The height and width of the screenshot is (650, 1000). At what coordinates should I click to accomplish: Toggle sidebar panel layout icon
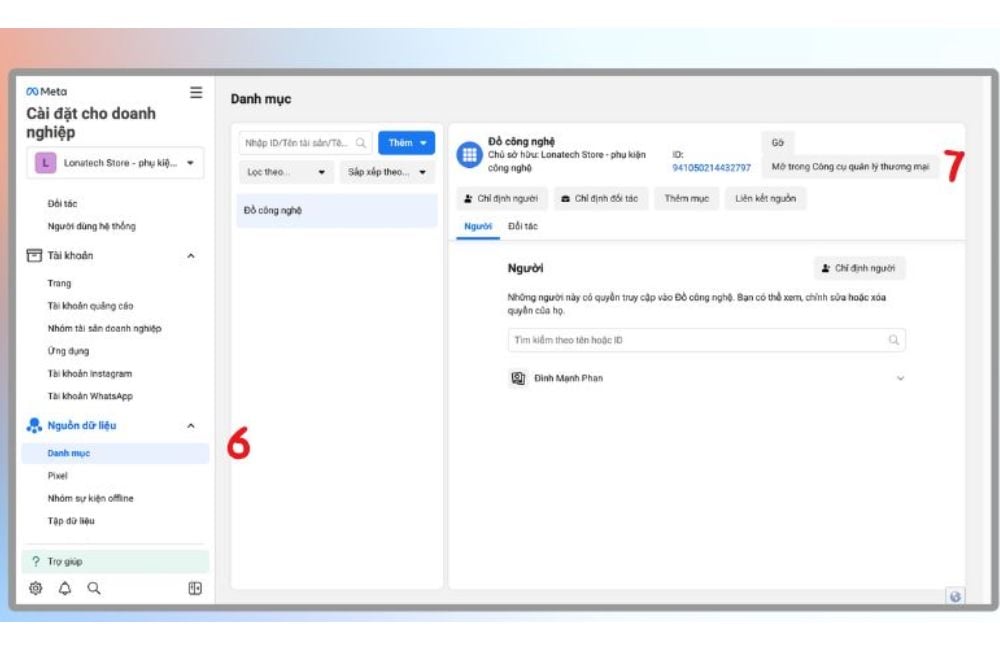(x=195, y=588)
